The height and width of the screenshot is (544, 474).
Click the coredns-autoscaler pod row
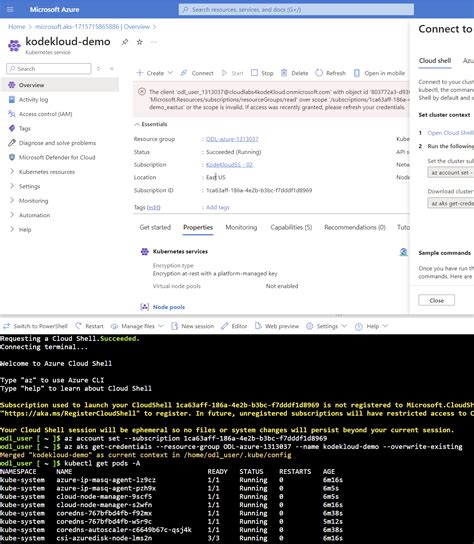click(171, 530)
